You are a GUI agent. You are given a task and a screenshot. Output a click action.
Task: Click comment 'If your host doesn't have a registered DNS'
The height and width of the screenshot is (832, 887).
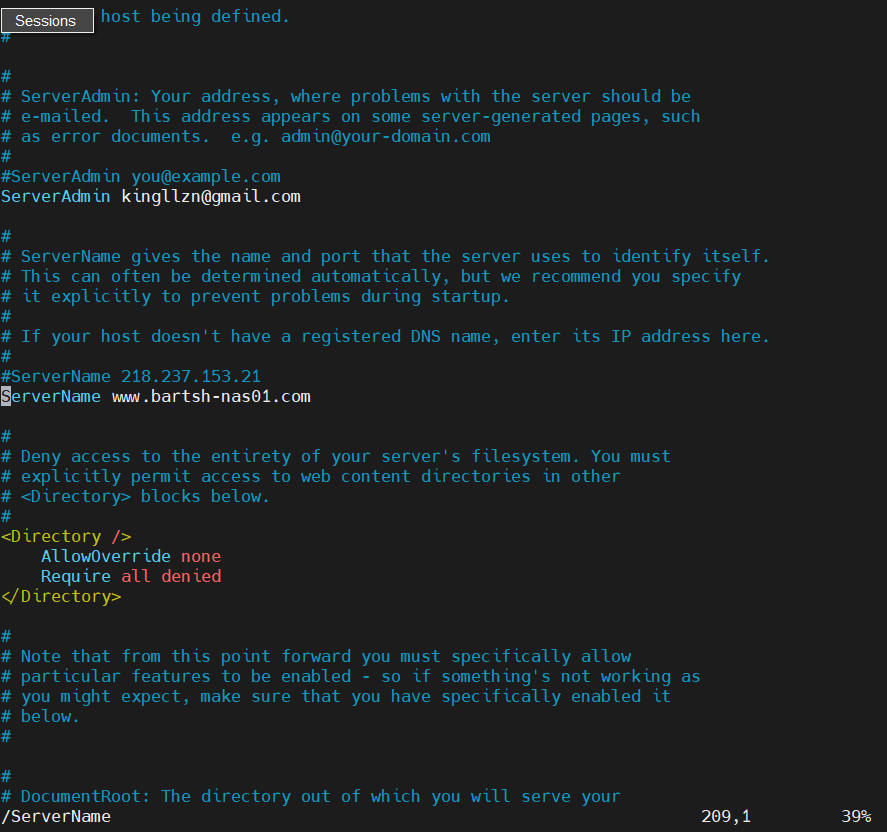pos(385,337)
